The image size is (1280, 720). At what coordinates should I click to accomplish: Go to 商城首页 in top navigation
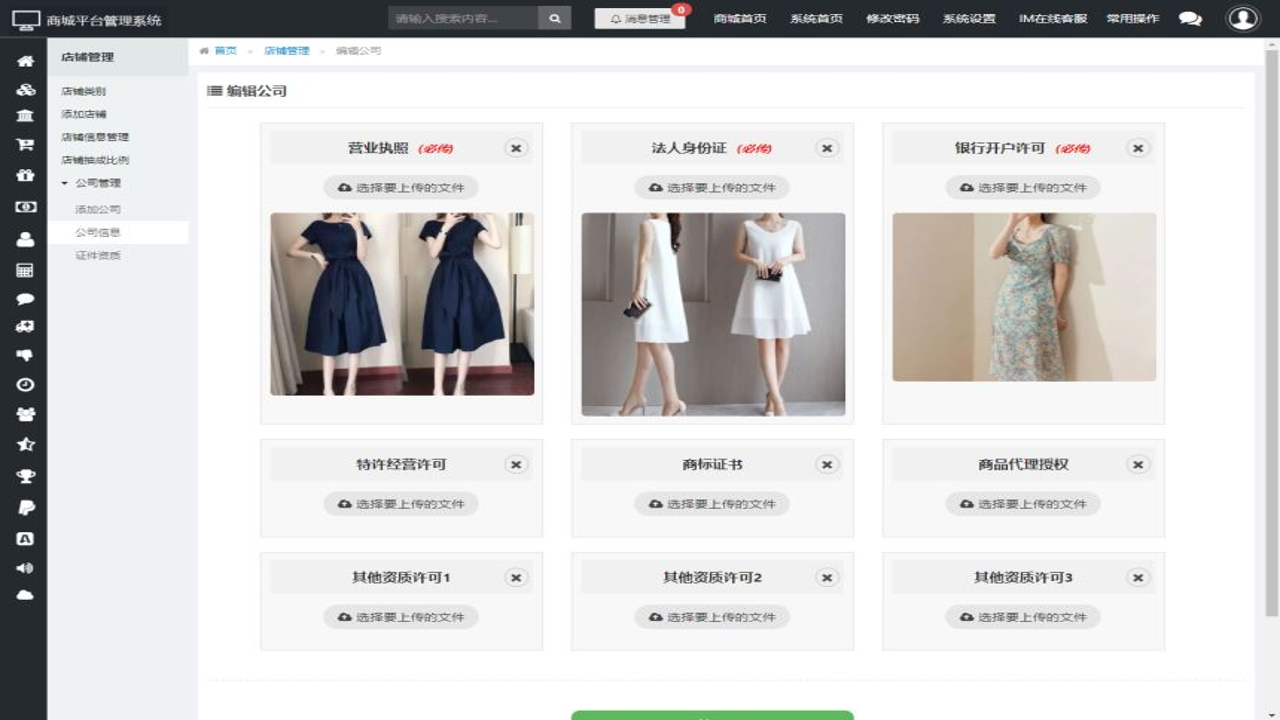point(740,18)
